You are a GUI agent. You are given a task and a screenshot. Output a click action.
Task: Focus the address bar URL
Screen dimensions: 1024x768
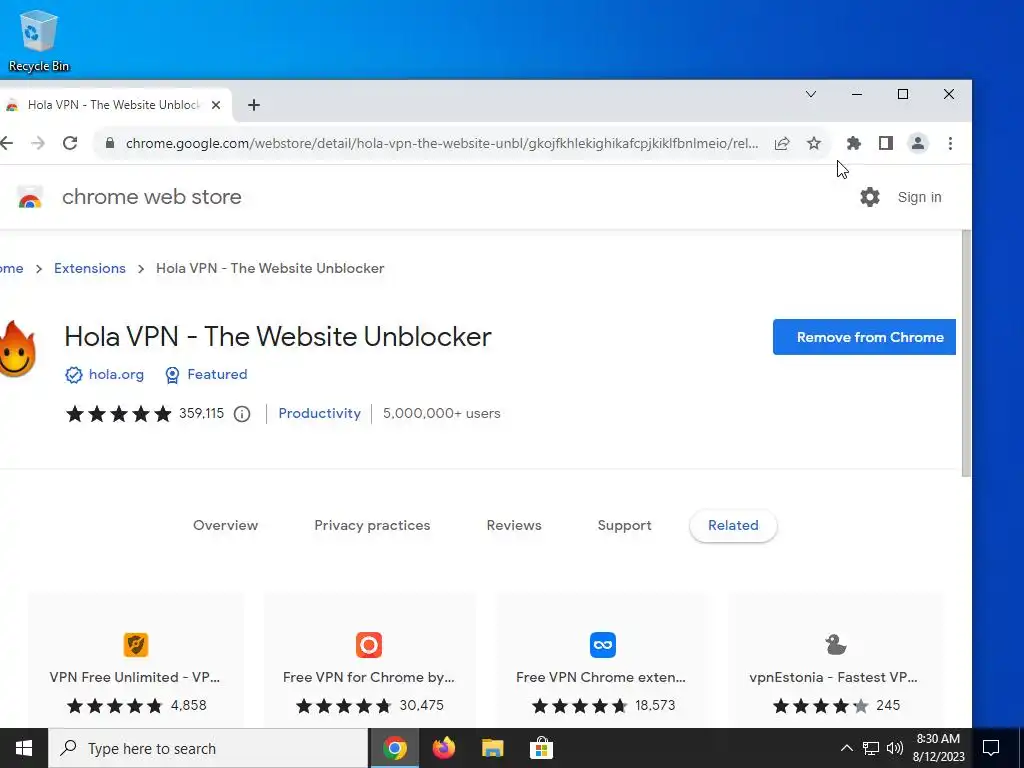(x=442, y=143)
